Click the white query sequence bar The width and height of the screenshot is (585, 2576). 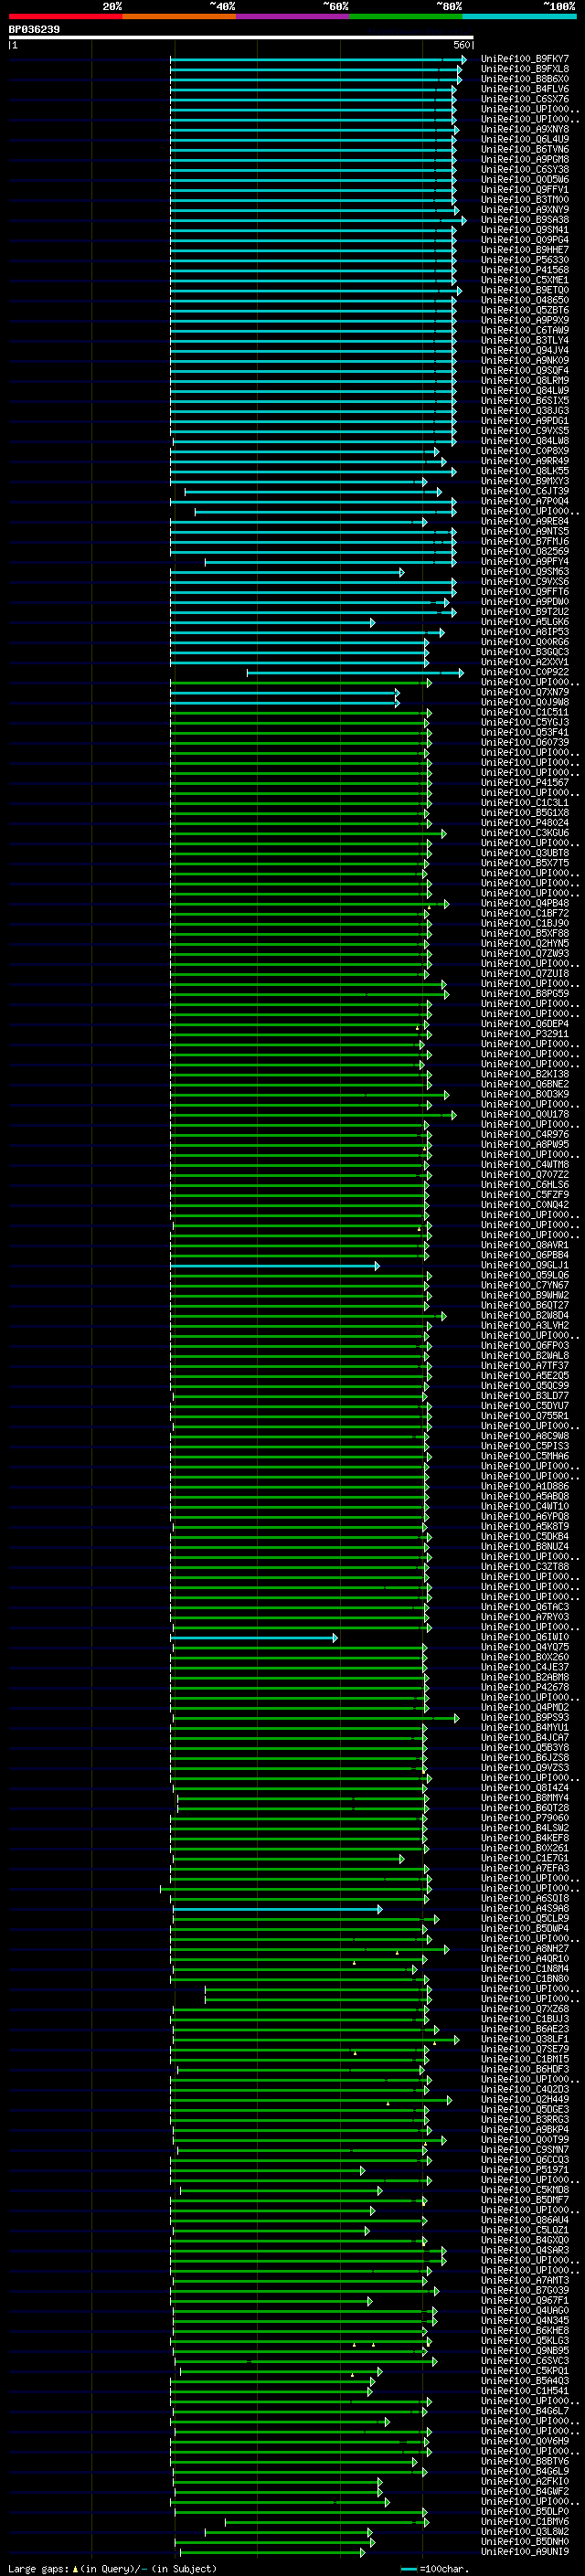coord(241,38)
